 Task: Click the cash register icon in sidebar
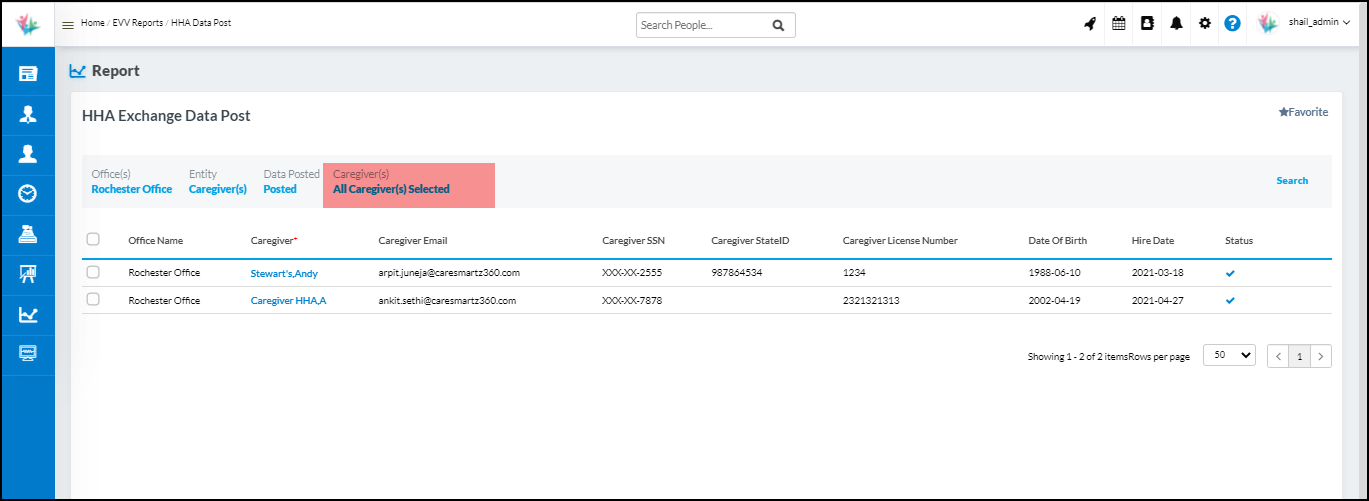(28, 234)
